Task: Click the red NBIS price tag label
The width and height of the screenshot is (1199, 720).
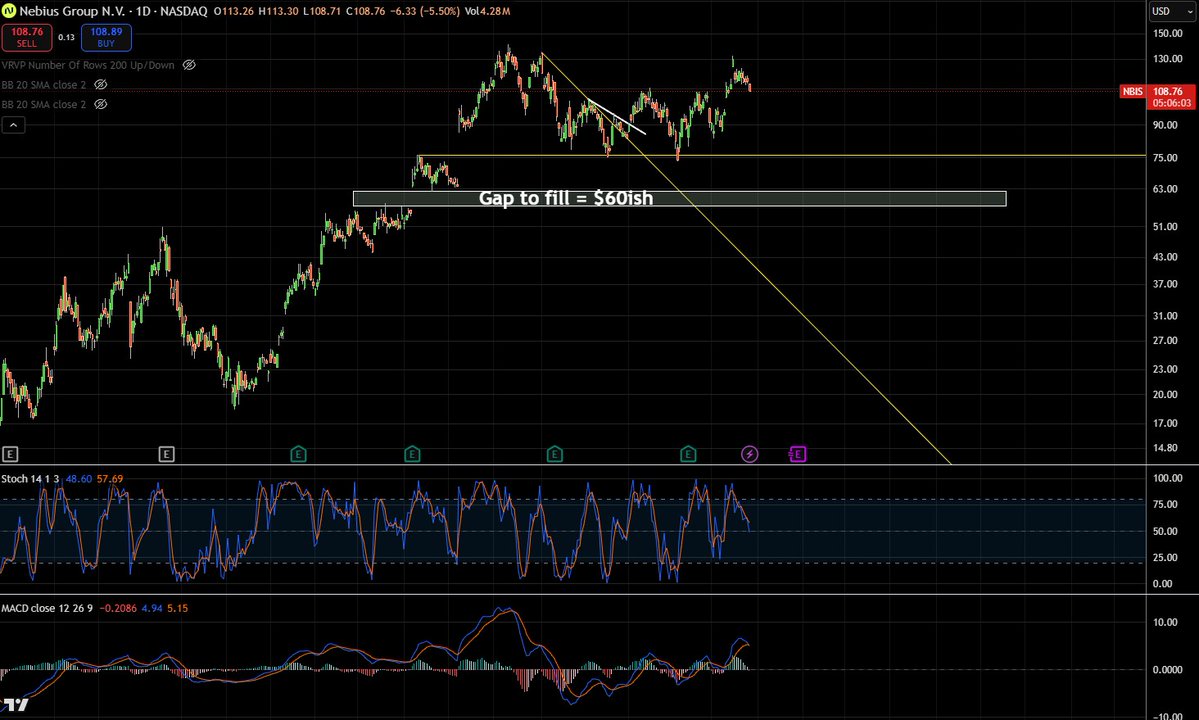Action: [x=1132, y=91]
